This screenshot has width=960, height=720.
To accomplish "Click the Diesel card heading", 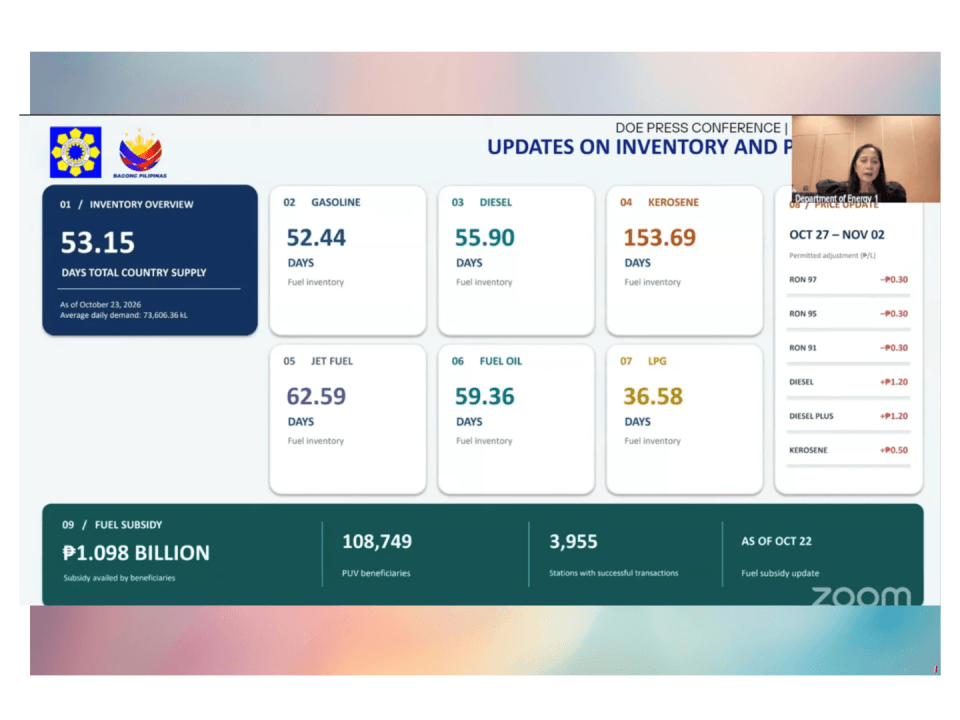I will [x=481, y=202].
